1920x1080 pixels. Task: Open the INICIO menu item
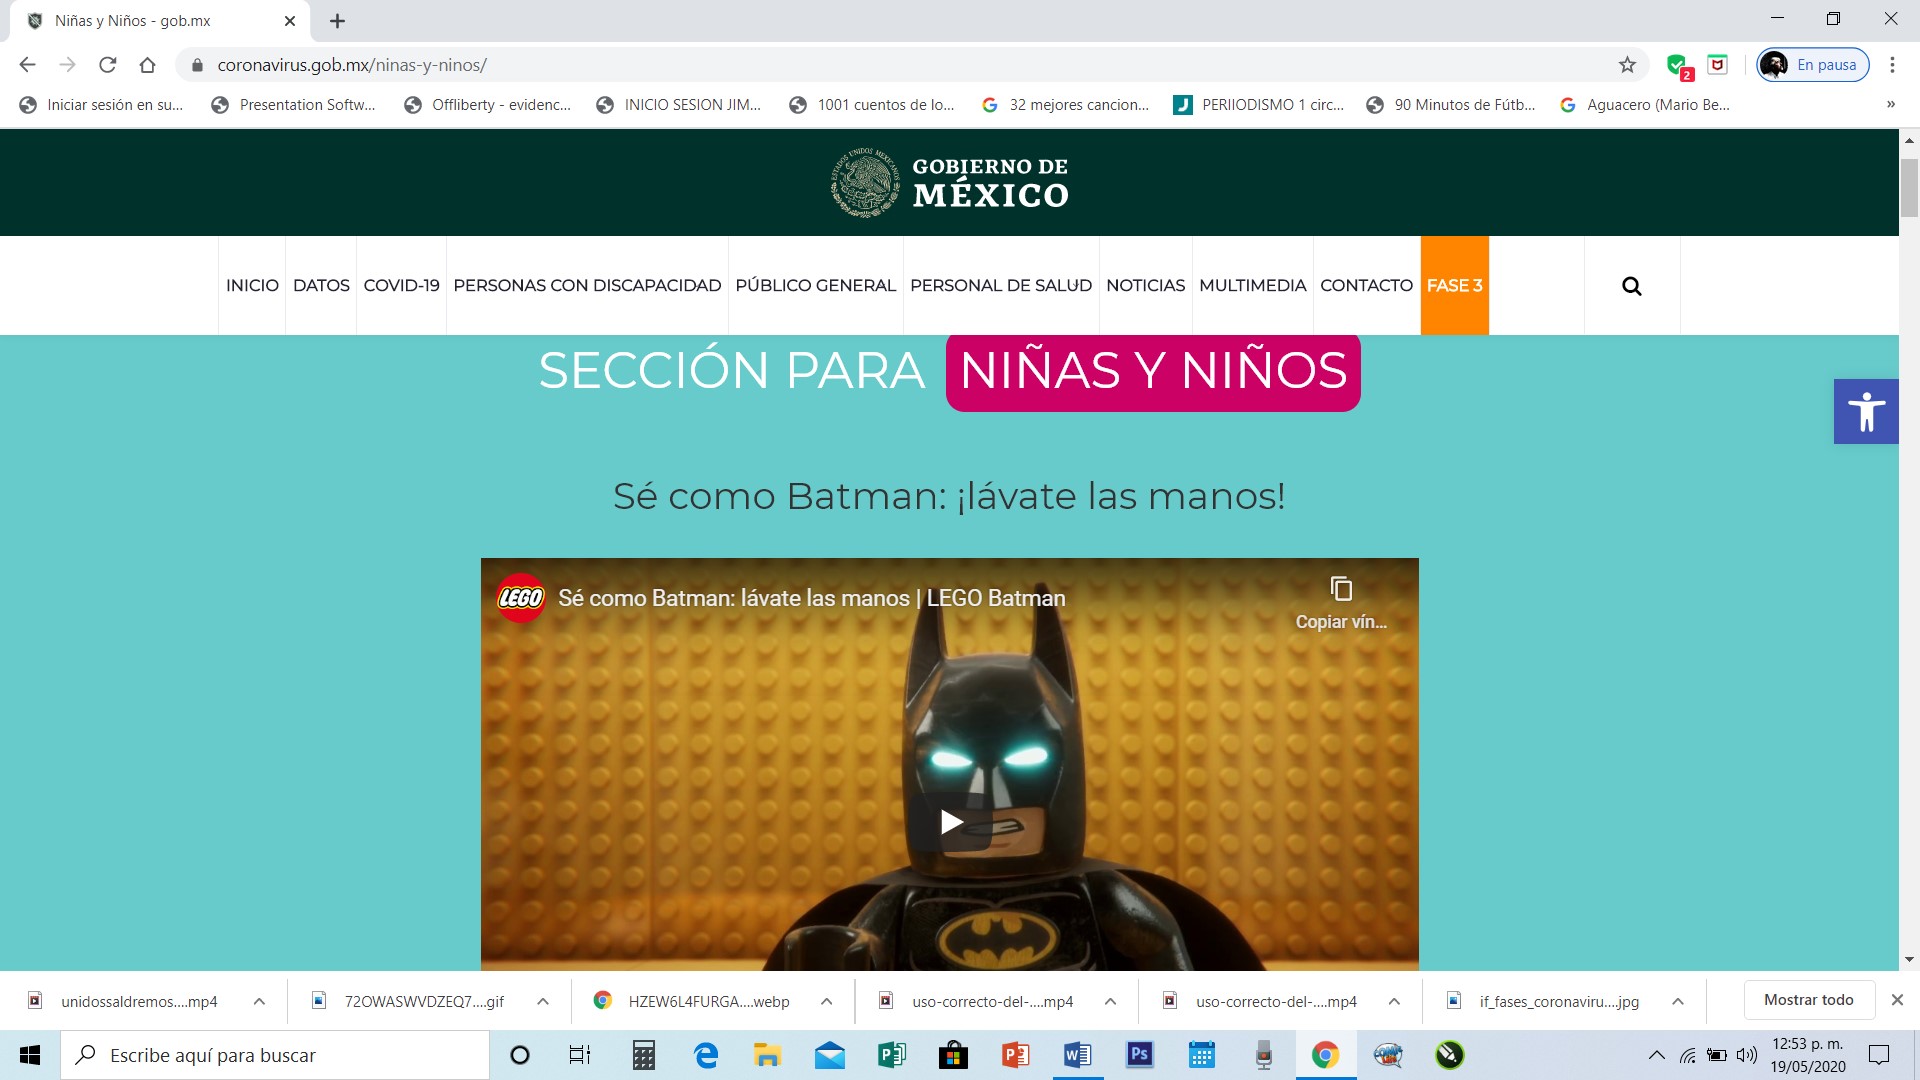coord(252,286)
